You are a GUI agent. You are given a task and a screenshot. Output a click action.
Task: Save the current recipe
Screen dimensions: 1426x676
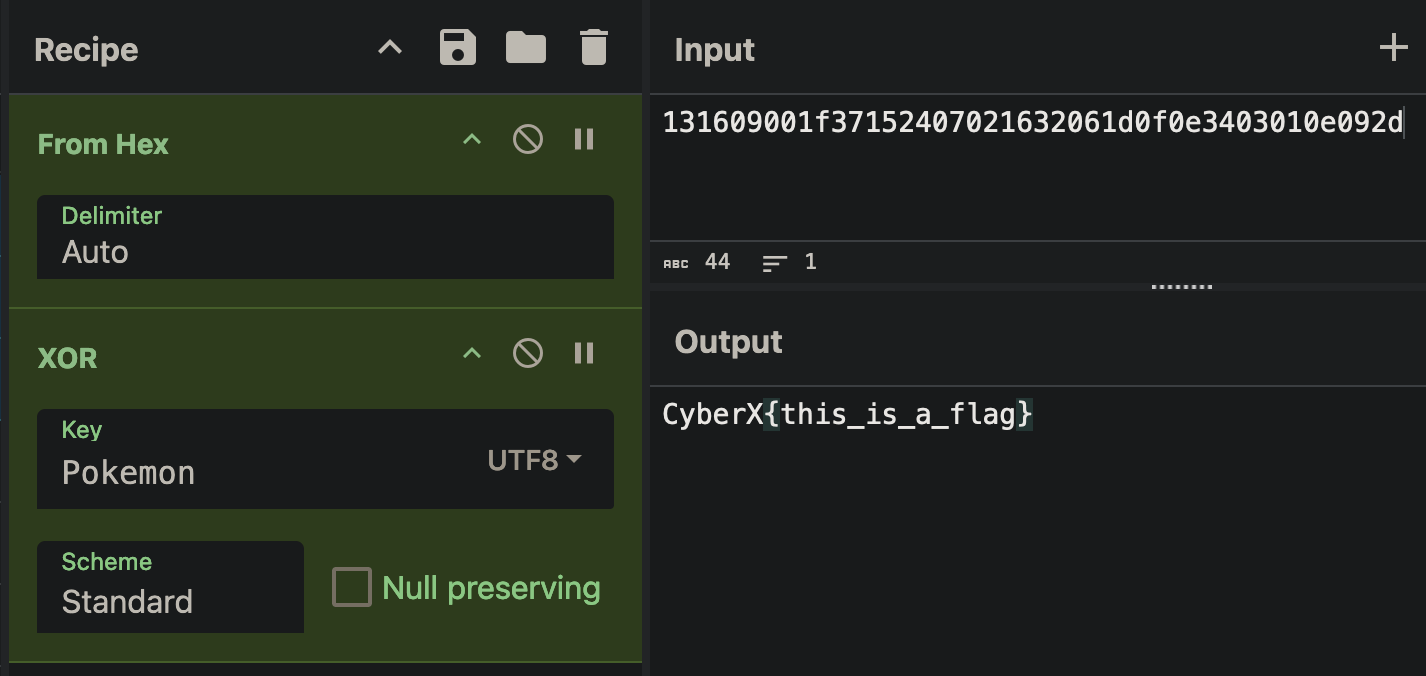pyautogui.click(x=458, y=48)
